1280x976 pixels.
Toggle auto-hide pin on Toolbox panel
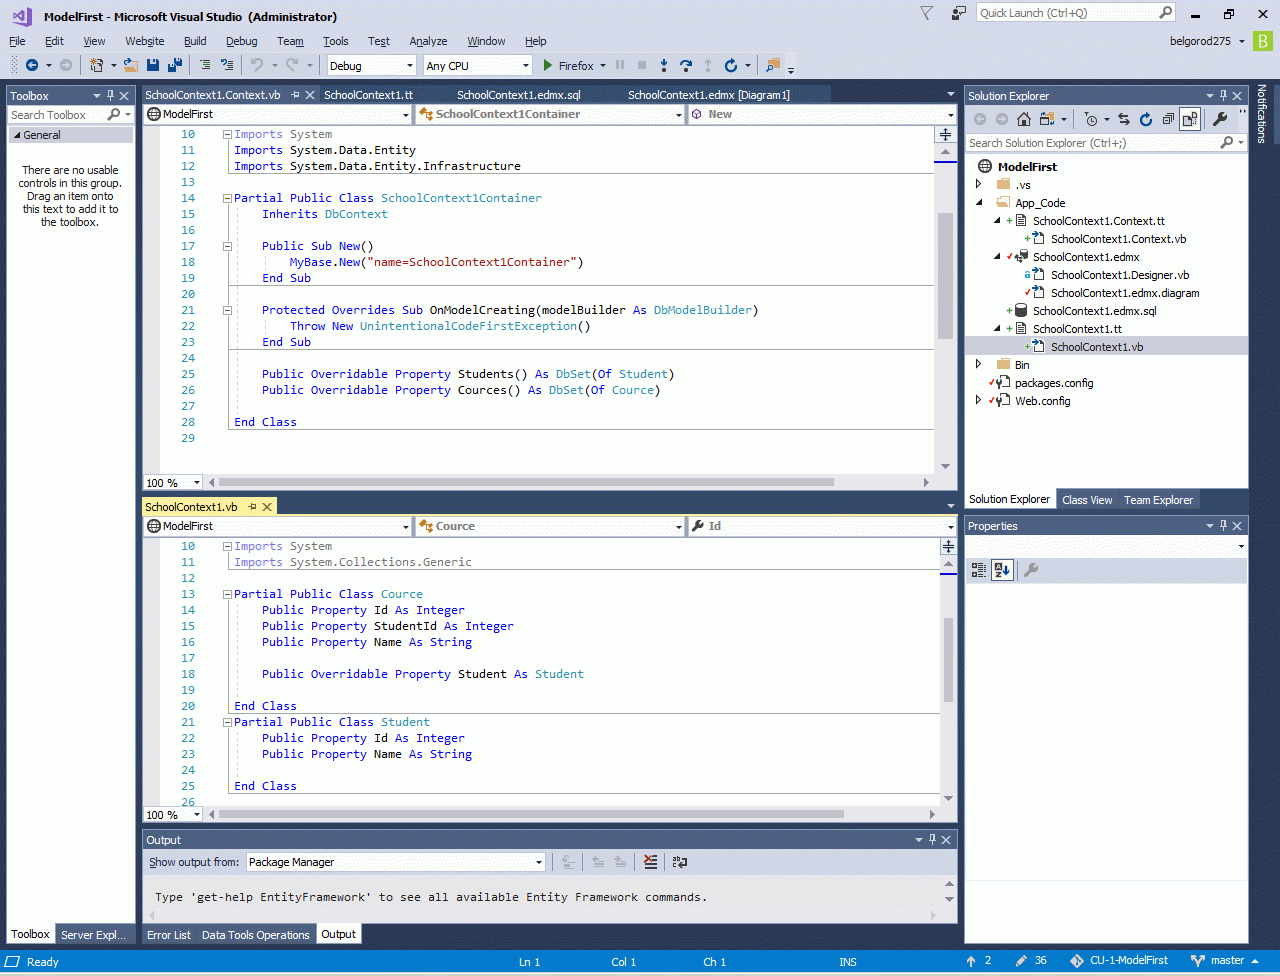point(110,96)
